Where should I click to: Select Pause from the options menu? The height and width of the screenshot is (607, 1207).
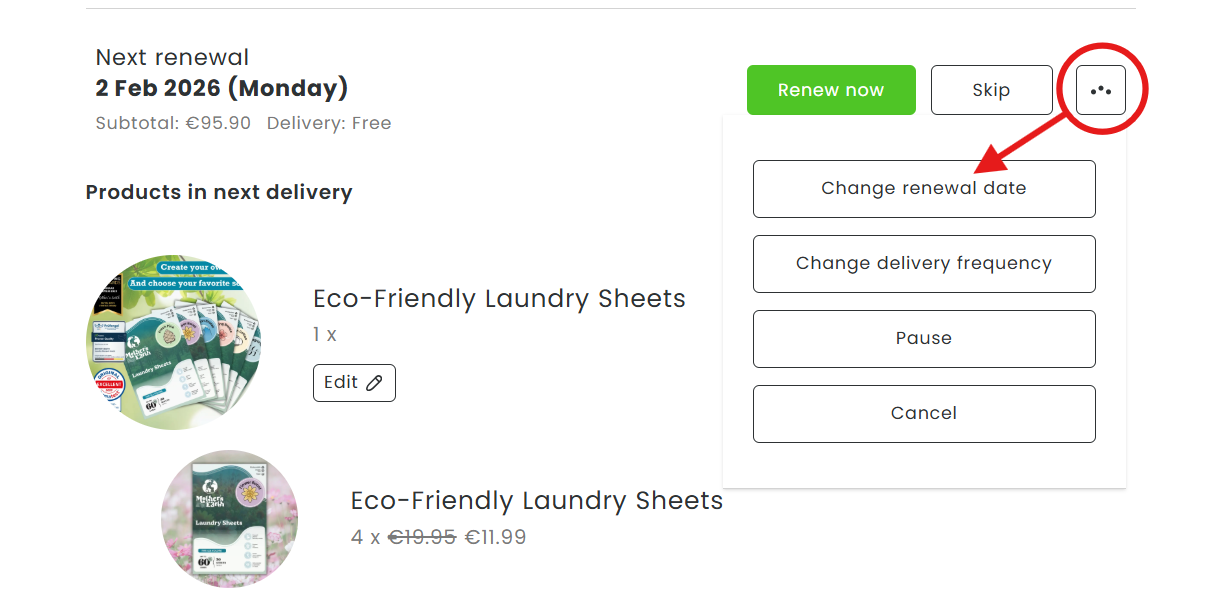(x=924, y=339)
